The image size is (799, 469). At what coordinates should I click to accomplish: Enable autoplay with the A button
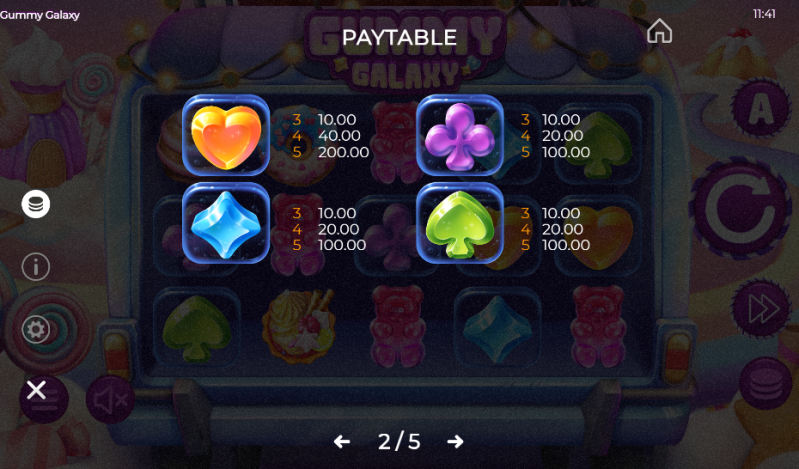(761, 108)
